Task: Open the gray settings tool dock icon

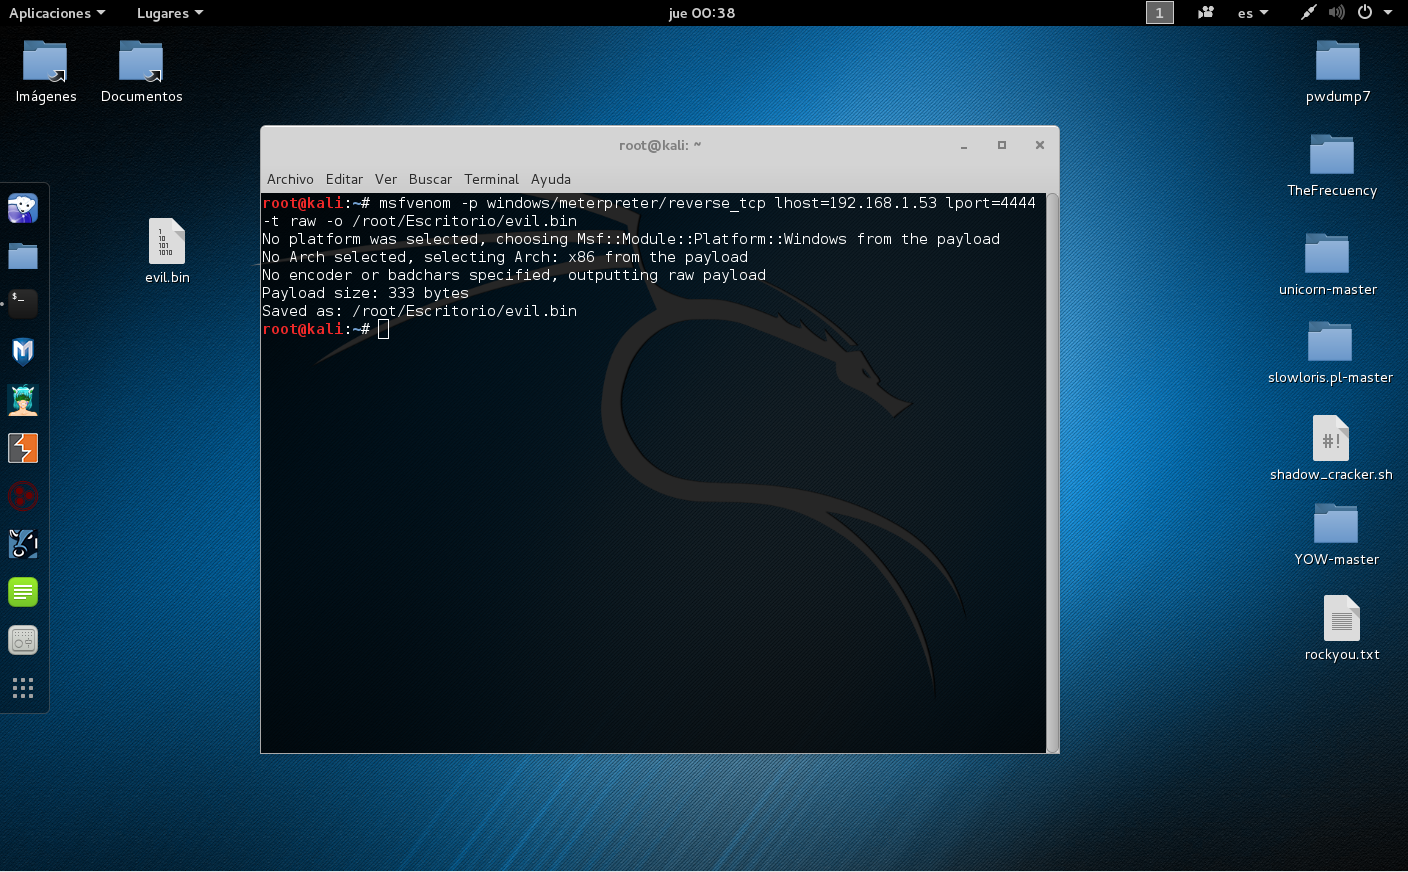Action: pos(23,639)
